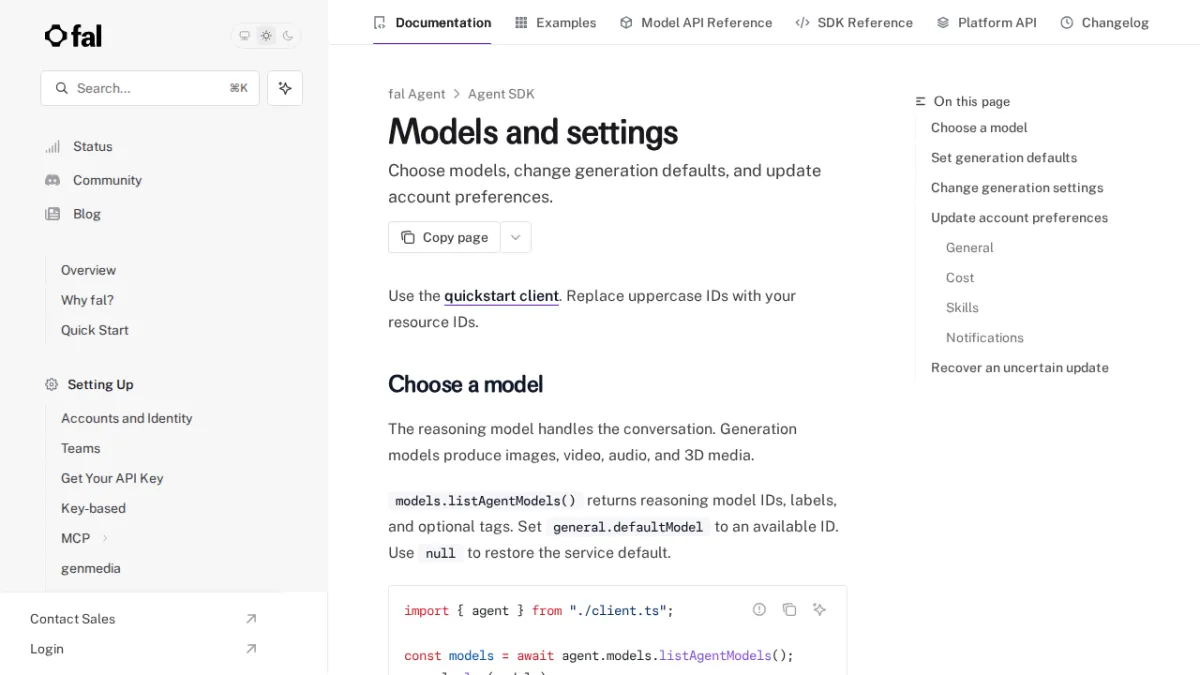1200x675 pixels.
Task: Go to fal Agent breadcrumb
Action: [x=417, y=94]
